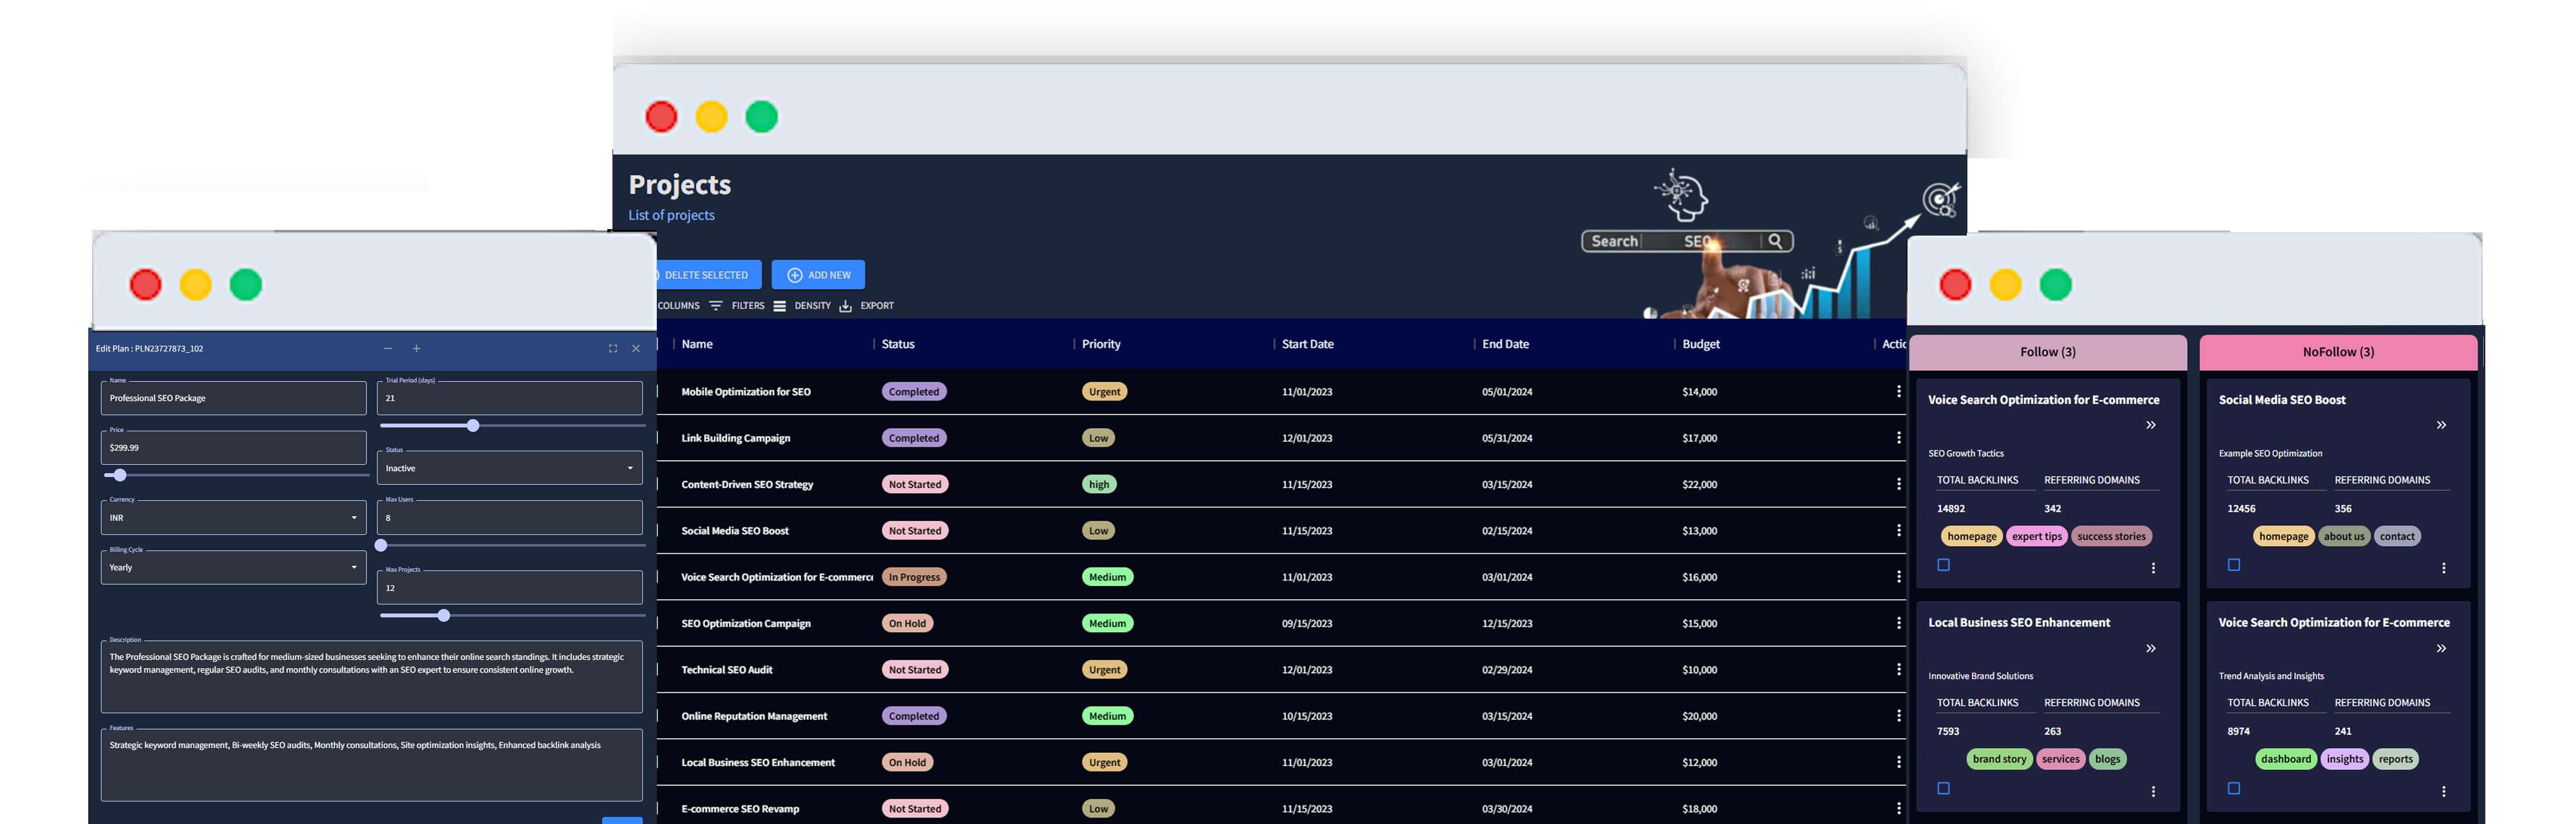The height and width of the screenshot is (824, 2576).
Task: Select the checkbox on Local Business SEO Enhancement card
Action: tap(1943, 788)
